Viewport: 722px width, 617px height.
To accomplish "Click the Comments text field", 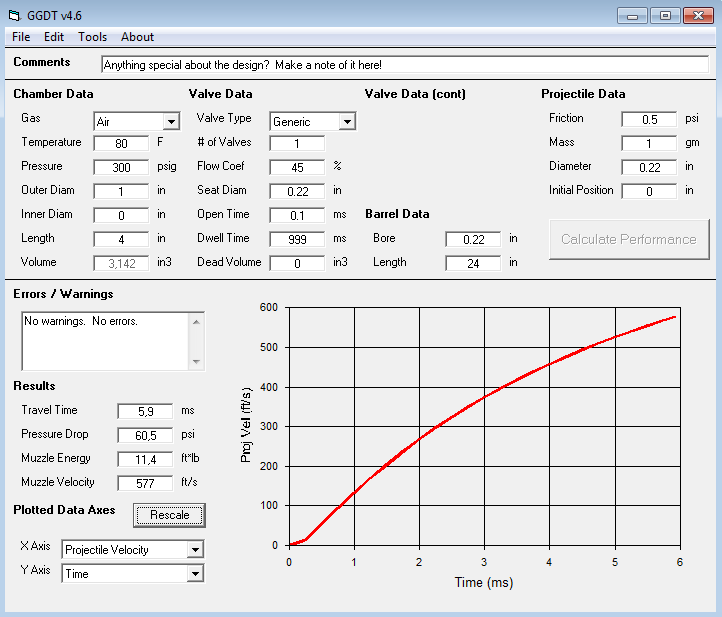I will (404, 64).
